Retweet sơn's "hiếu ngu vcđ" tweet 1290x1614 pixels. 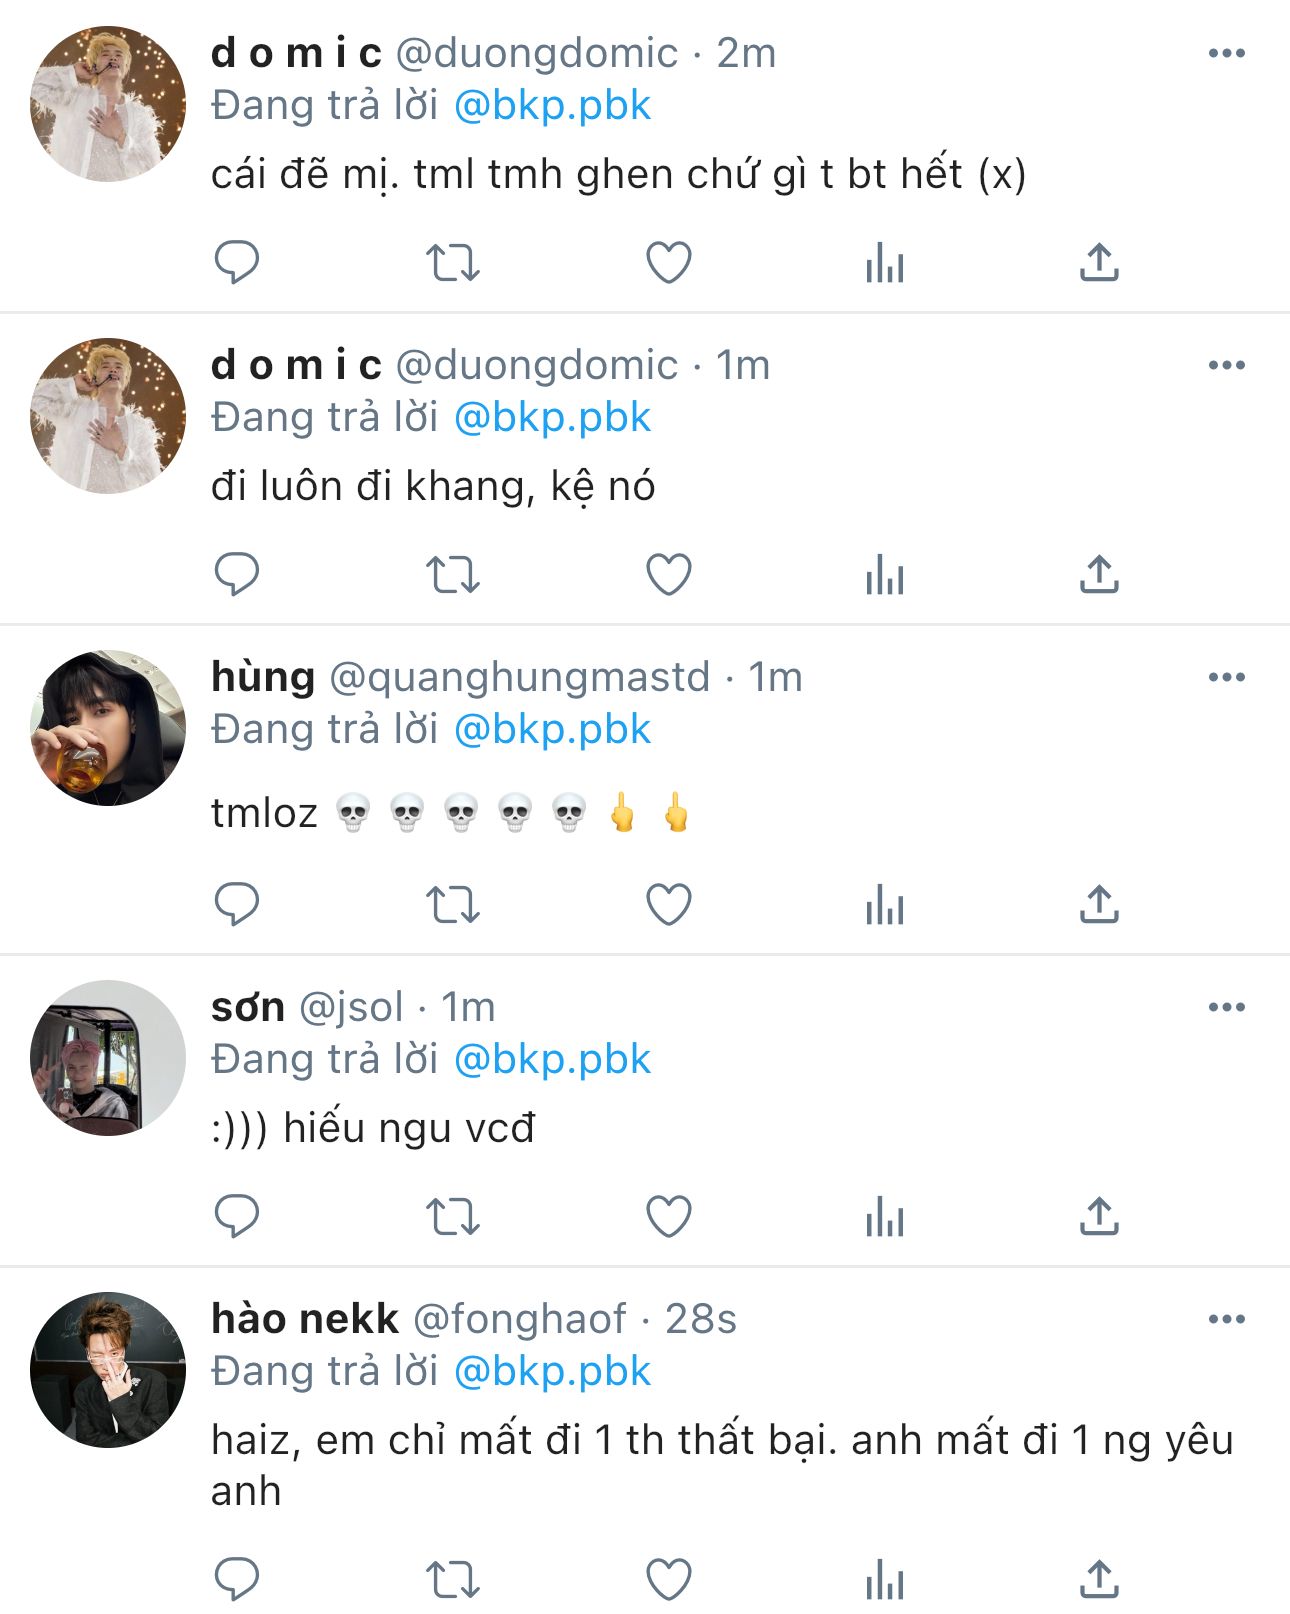tap(453, 1217)
